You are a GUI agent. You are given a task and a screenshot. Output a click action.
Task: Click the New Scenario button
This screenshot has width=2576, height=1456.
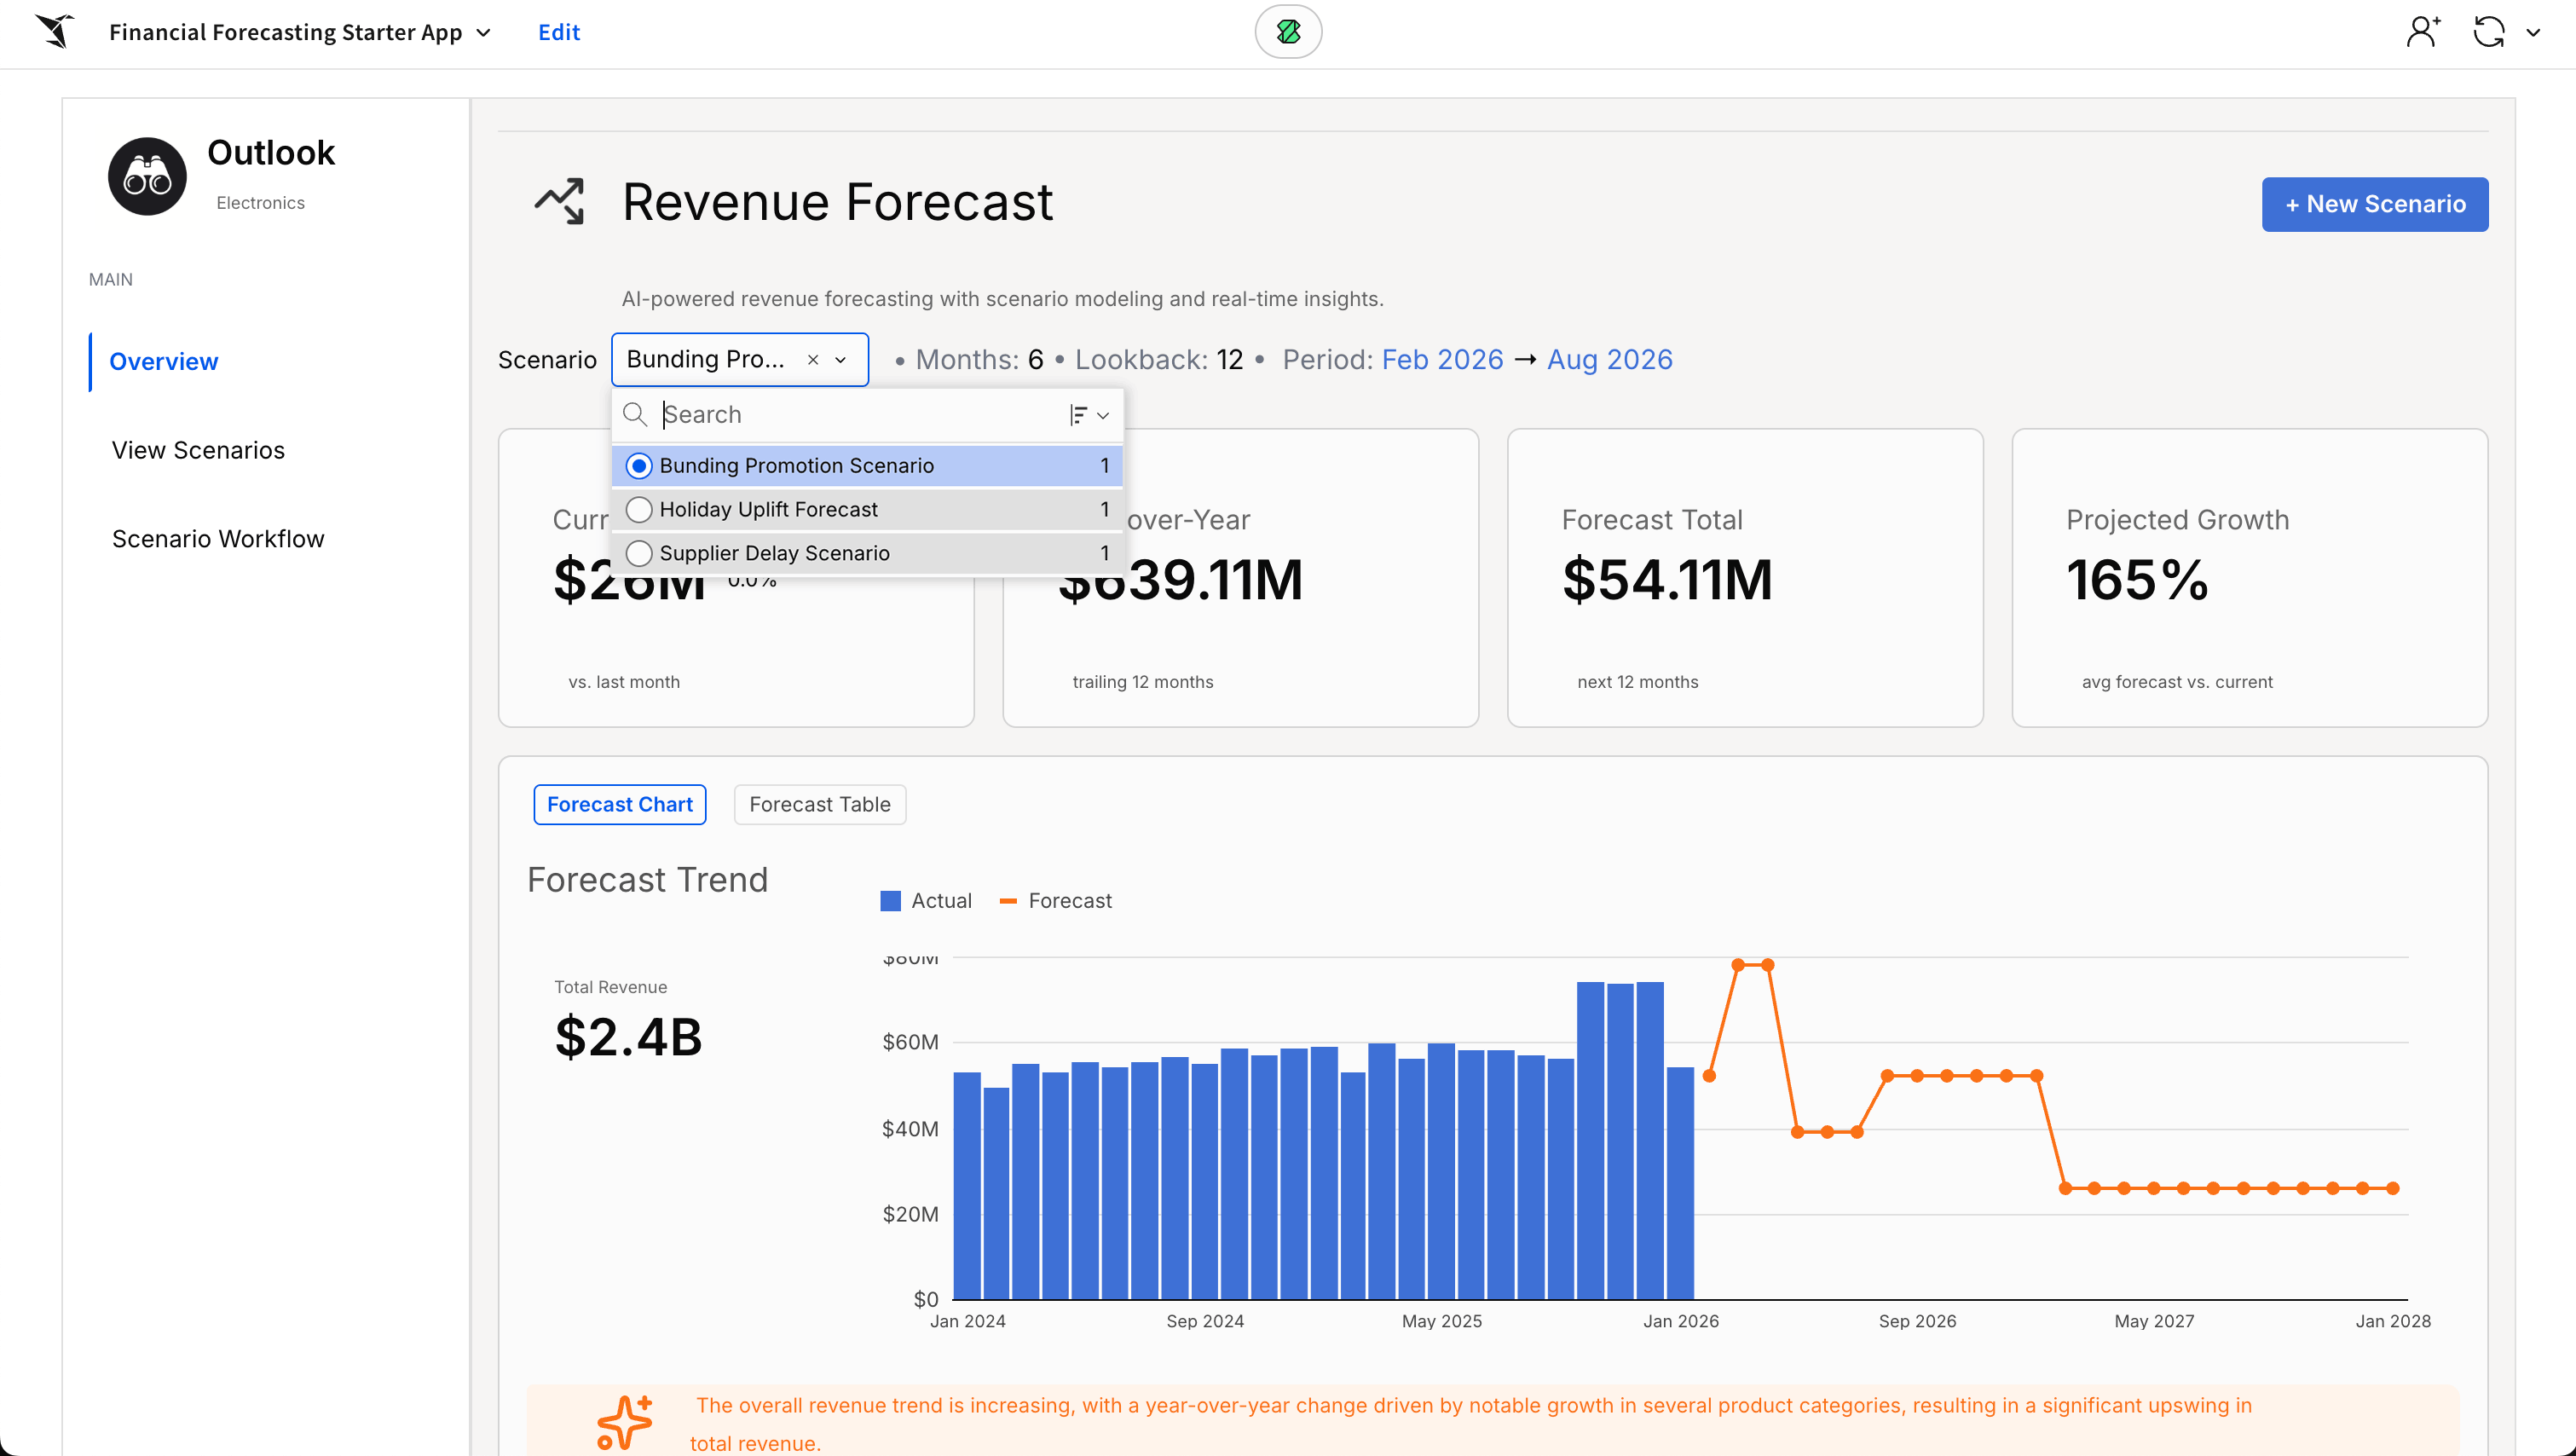coord(2374,204)
